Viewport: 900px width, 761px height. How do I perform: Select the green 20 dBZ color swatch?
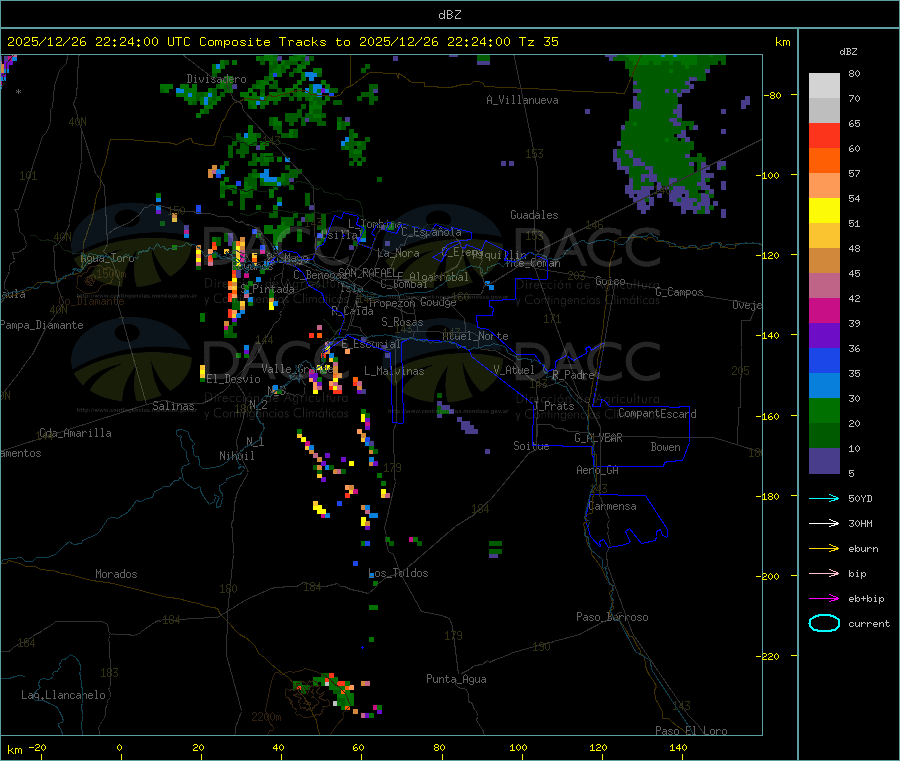(824, 410)
